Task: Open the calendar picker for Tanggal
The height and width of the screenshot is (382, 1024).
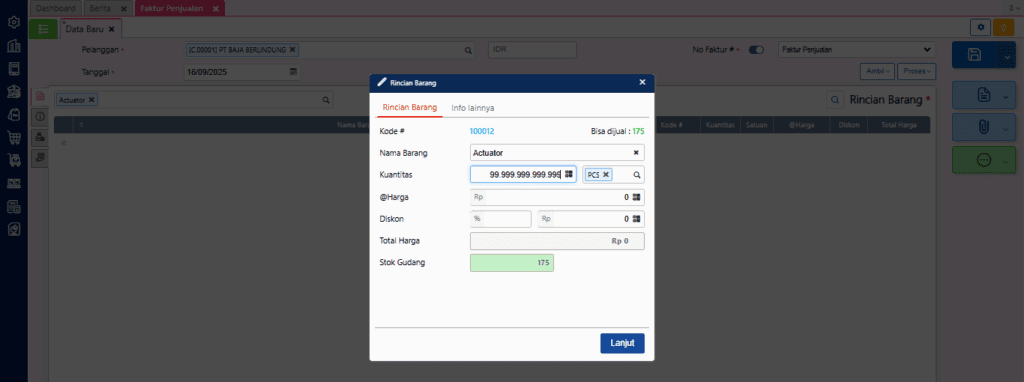Action: point(293,71)
